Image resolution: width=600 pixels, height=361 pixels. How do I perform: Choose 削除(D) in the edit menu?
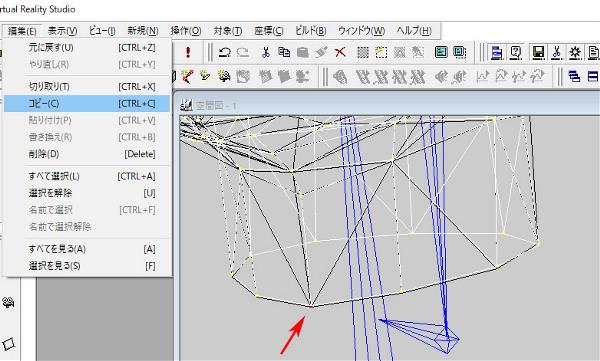87,154
